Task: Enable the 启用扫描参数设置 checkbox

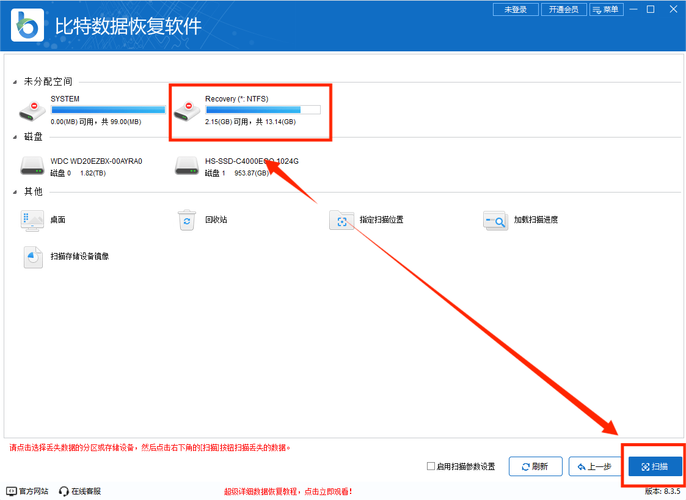Action: coord(430,466)
